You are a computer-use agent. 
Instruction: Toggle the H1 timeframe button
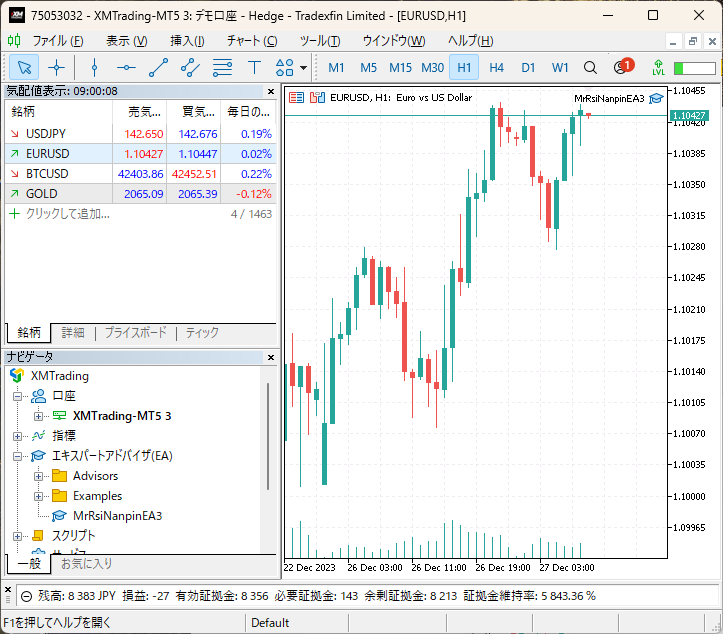point(464,68)
